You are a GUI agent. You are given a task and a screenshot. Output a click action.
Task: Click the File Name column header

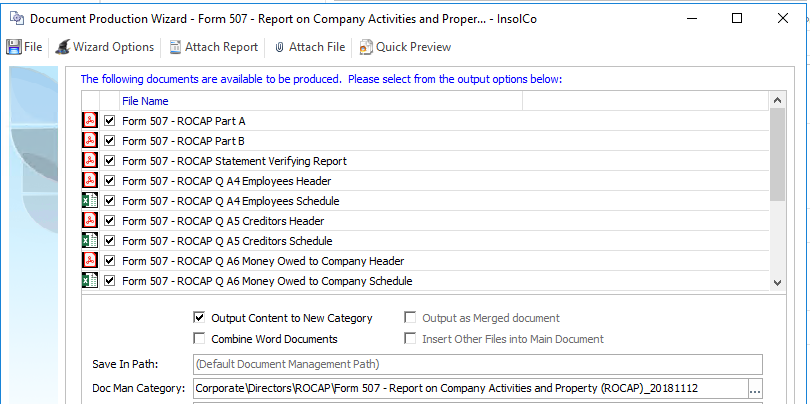[x=320, y=101]
